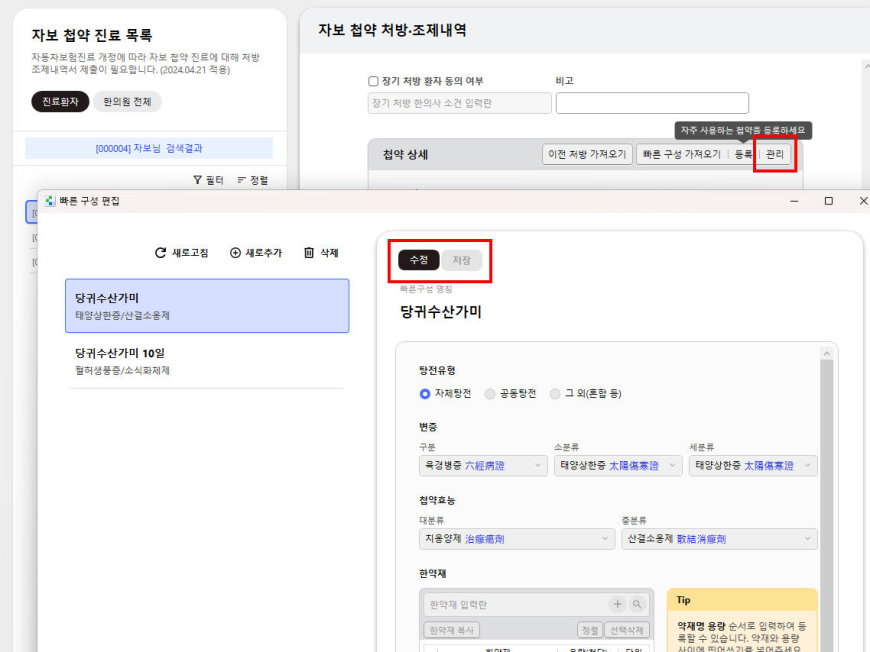Click 이전 처방 가져오기 button
Screen dimensions: 870x652
pos(587,154)
